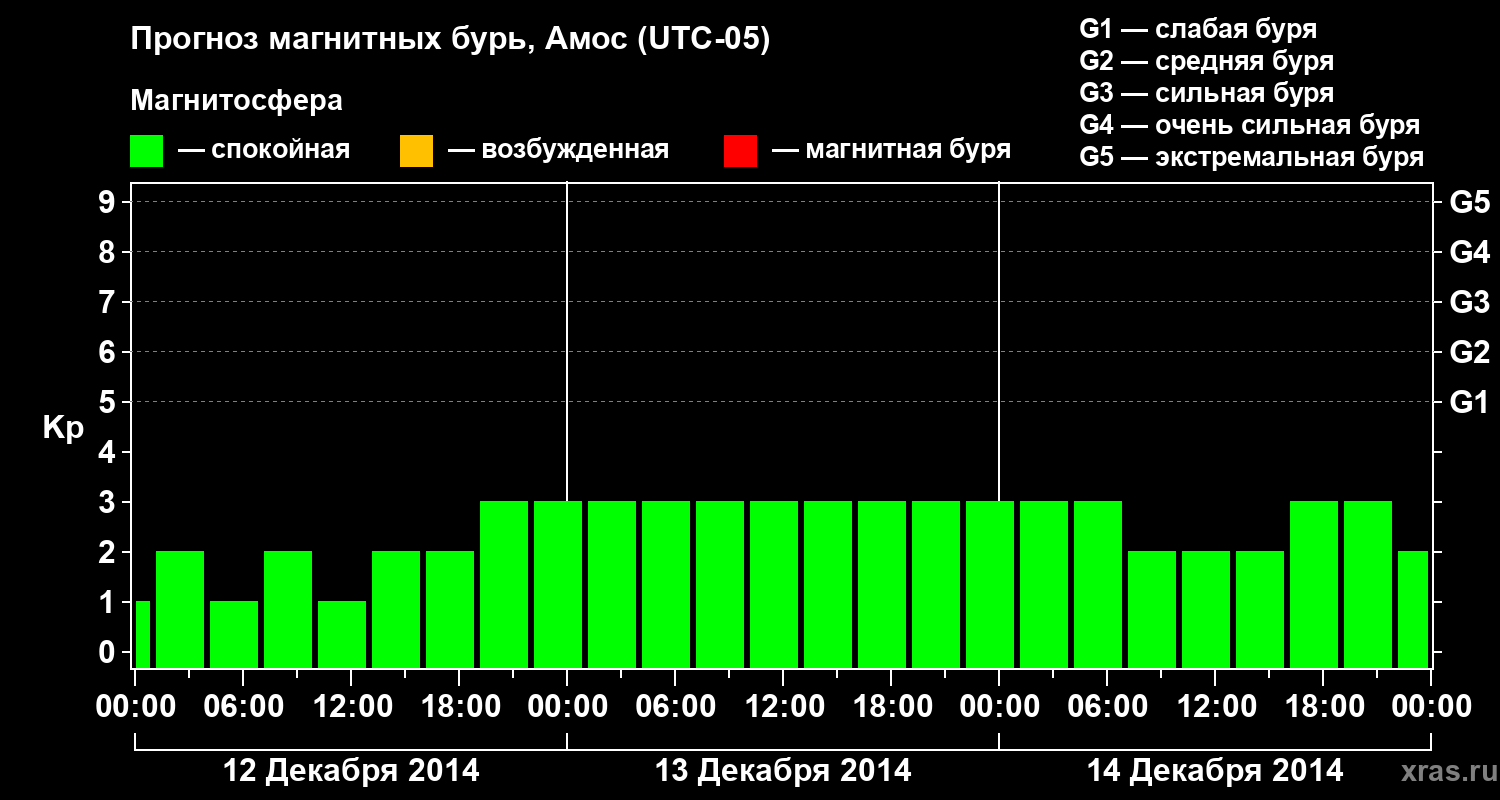1500x800 pixels.
Task: Click the 'G3 — сильная буря' legend line
Action: coord(1207,93)
